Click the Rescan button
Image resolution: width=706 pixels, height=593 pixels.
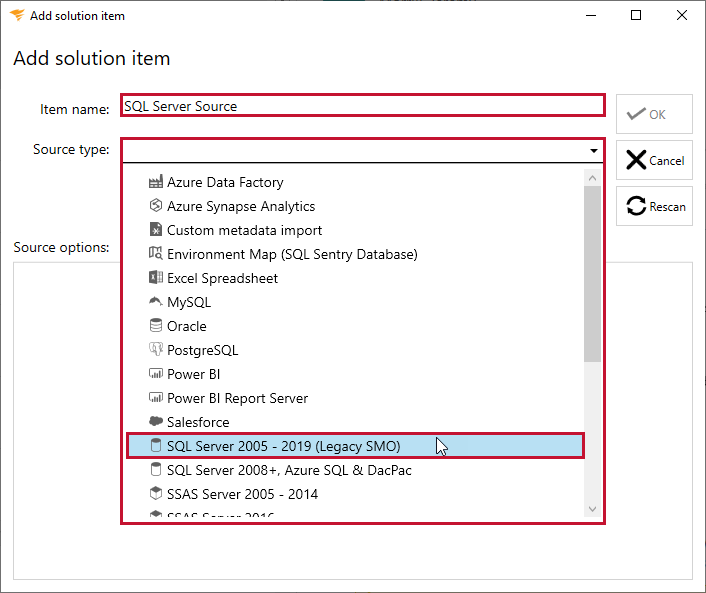point(654,206)
